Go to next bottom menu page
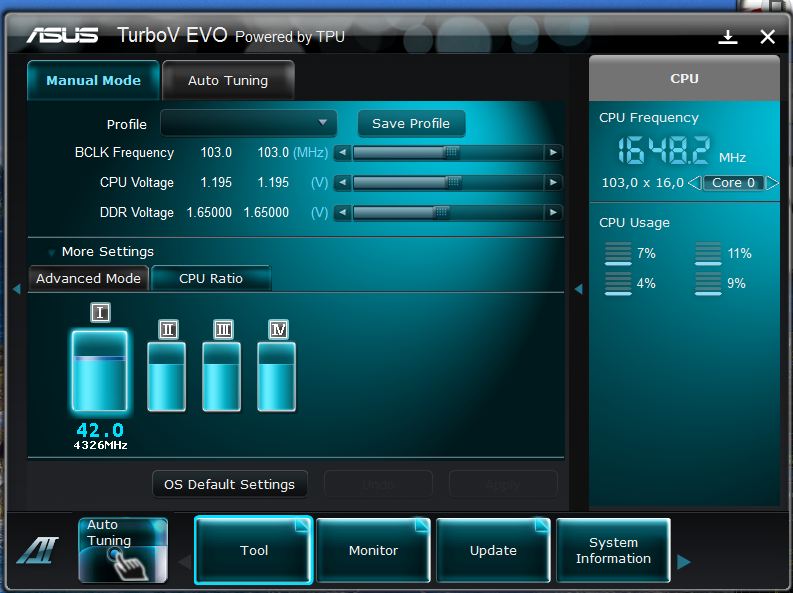 click(684, 561)
